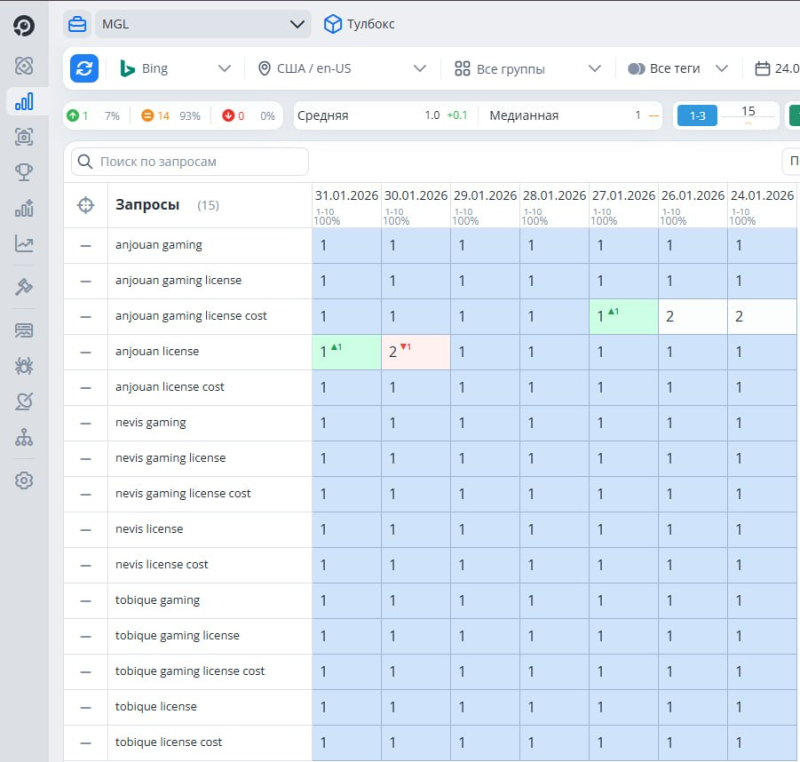
Task: Select the anjouan license query
Action: point(157,351)
